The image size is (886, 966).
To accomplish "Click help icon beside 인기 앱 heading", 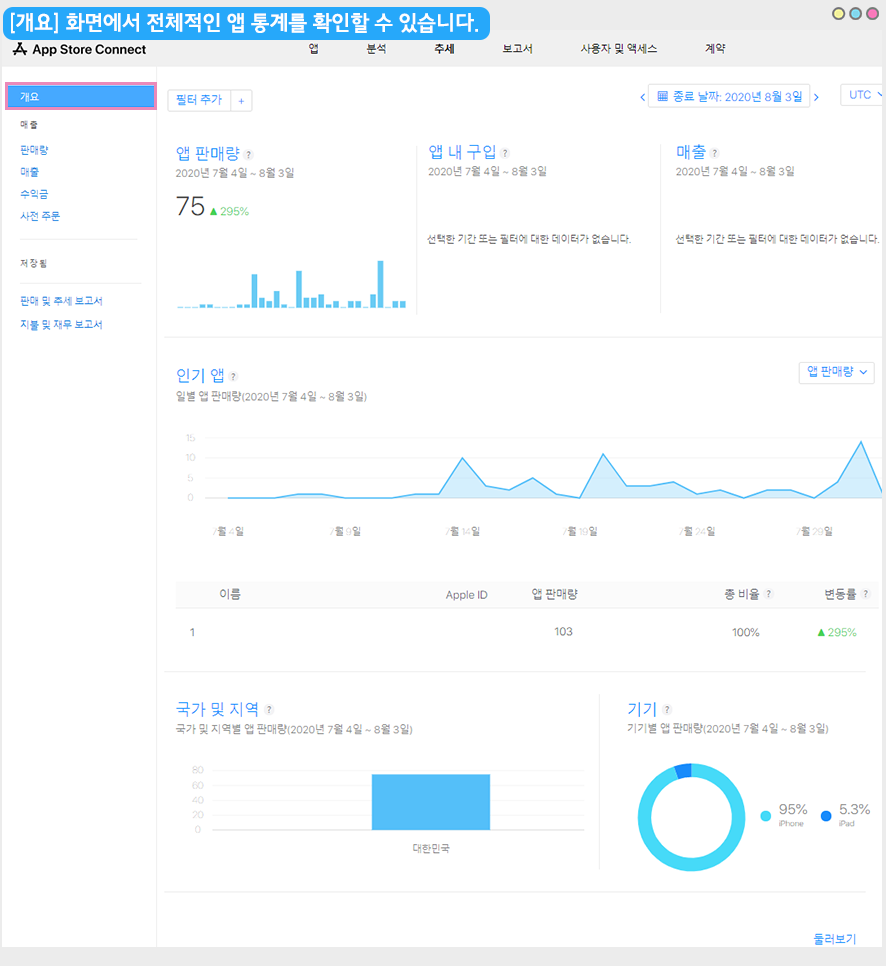I will [233, 377].
